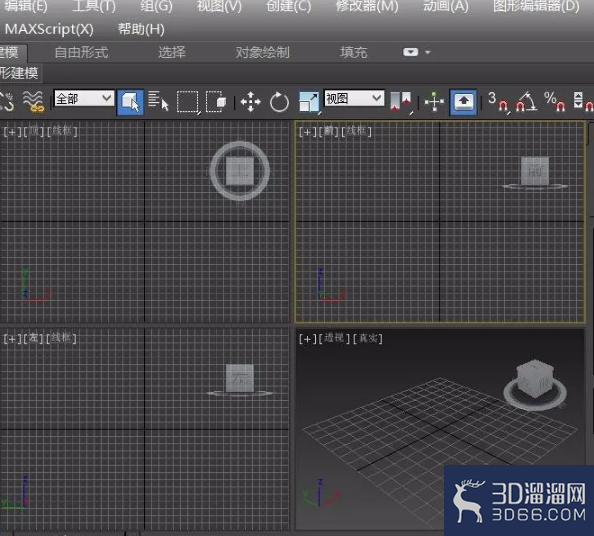Viewport: 594px width, 536px height.
Task: Open Select by Name list
Action: click(158, 101)
